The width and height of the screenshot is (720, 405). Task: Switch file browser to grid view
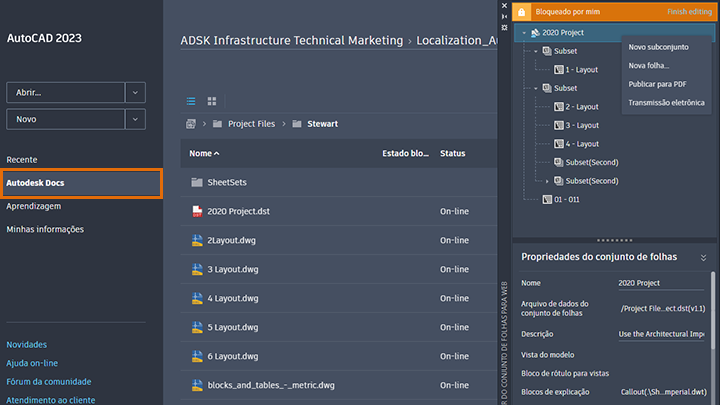[x=212, y=101]
